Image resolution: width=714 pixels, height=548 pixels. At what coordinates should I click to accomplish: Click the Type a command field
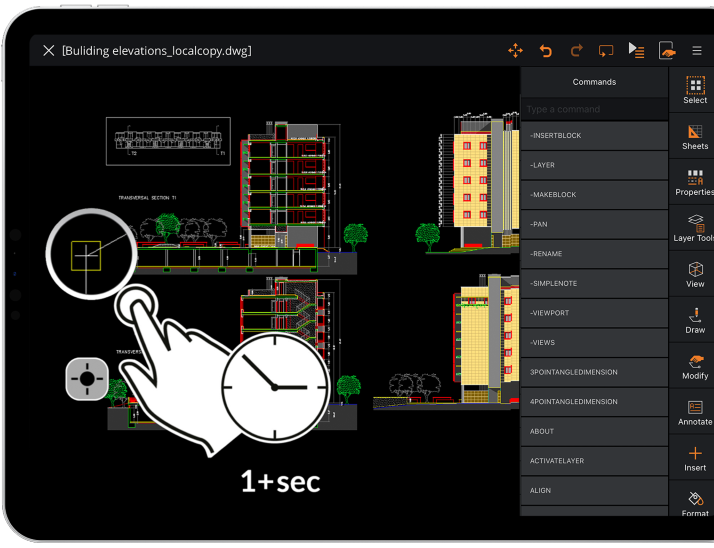click(x=594, y=109)
